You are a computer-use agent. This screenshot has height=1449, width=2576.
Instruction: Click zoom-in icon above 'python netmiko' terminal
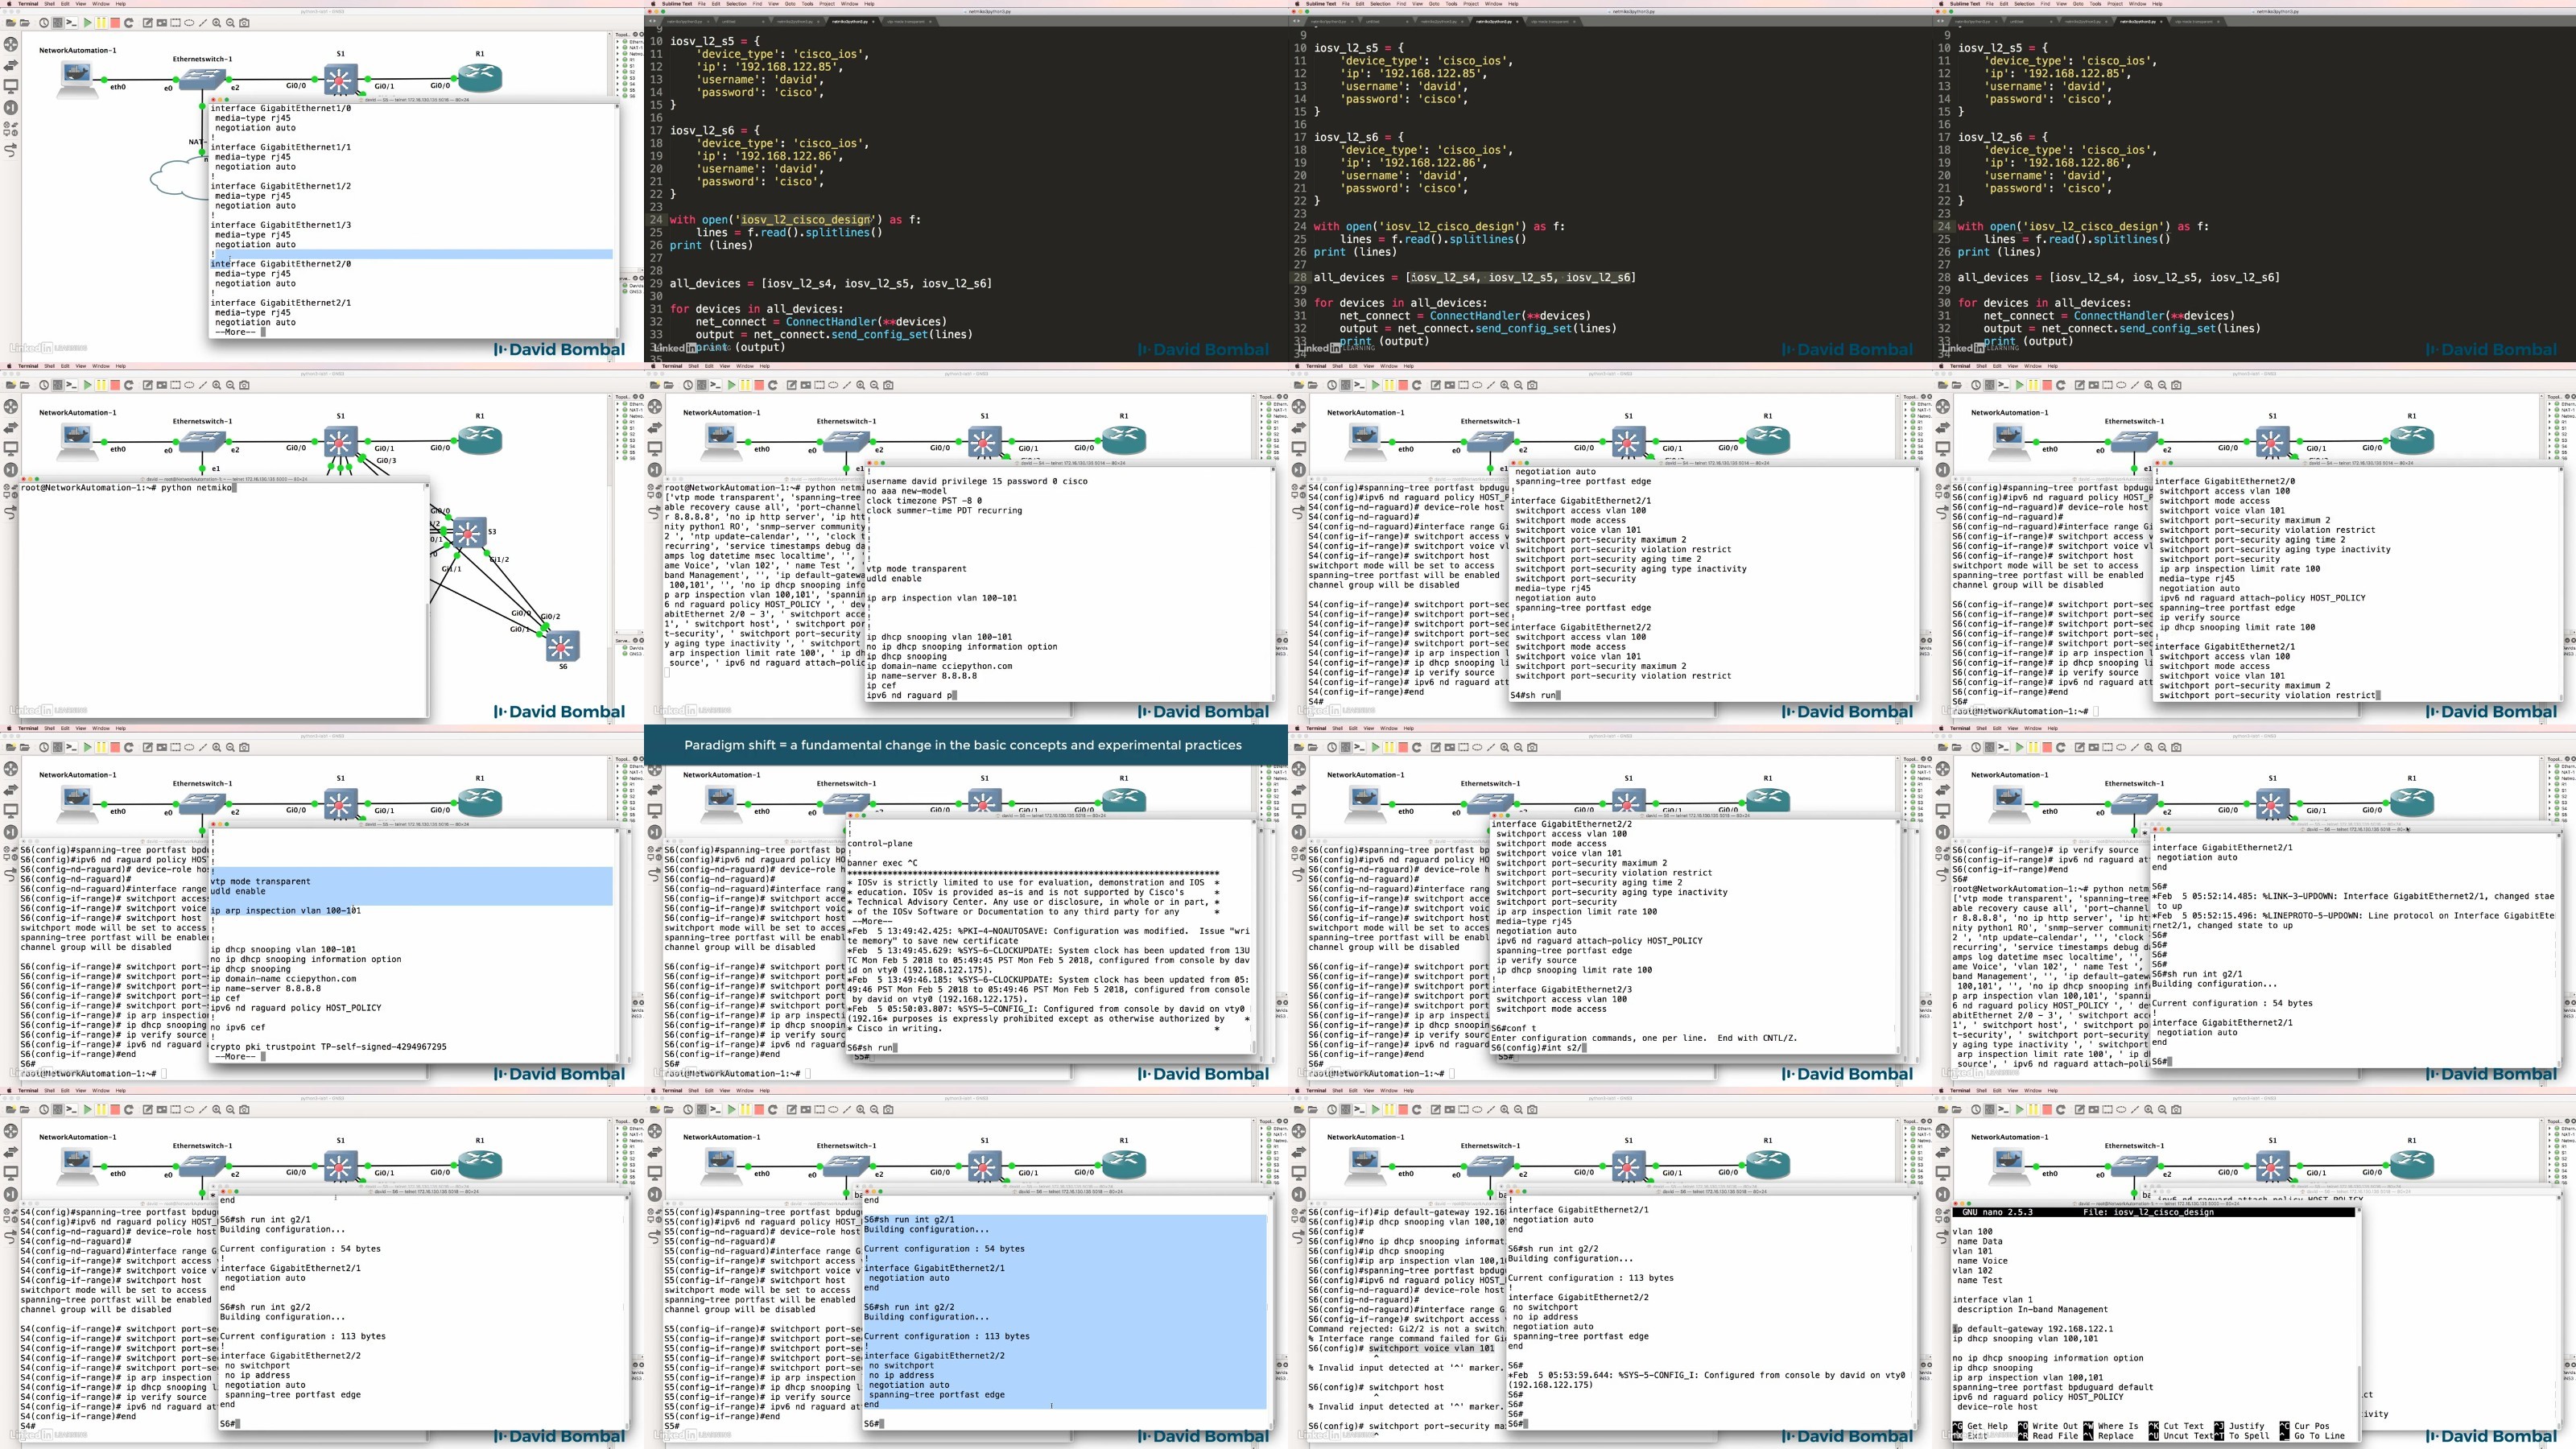point(216,385)
